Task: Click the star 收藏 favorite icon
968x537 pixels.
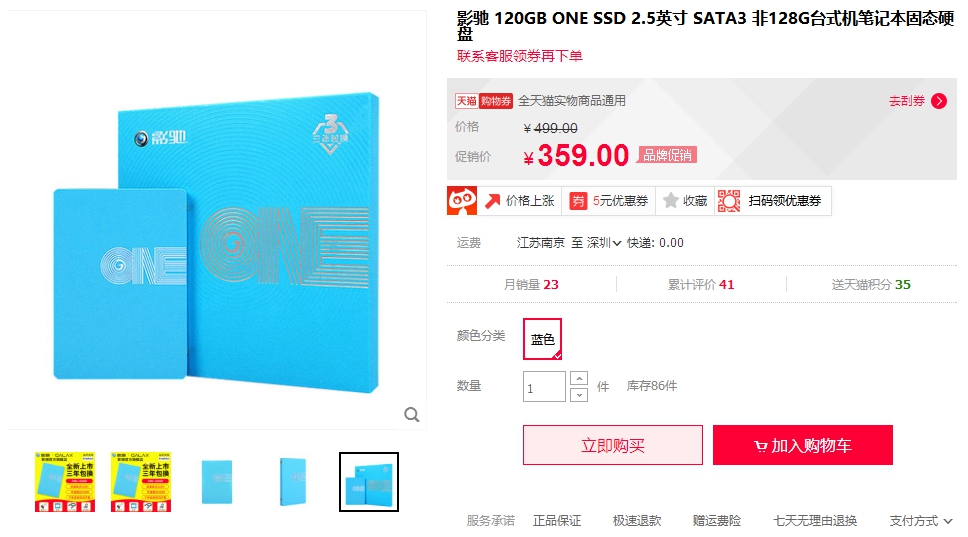Action: (x=670, y=201)
